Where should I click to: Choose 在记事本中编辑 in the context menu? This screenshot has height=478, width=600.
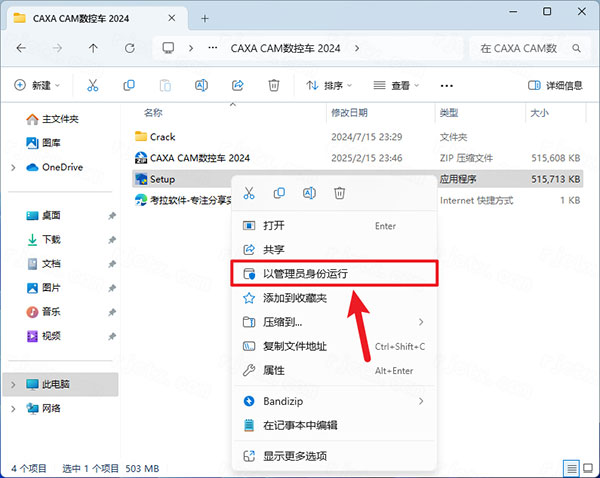click(334, 425)
